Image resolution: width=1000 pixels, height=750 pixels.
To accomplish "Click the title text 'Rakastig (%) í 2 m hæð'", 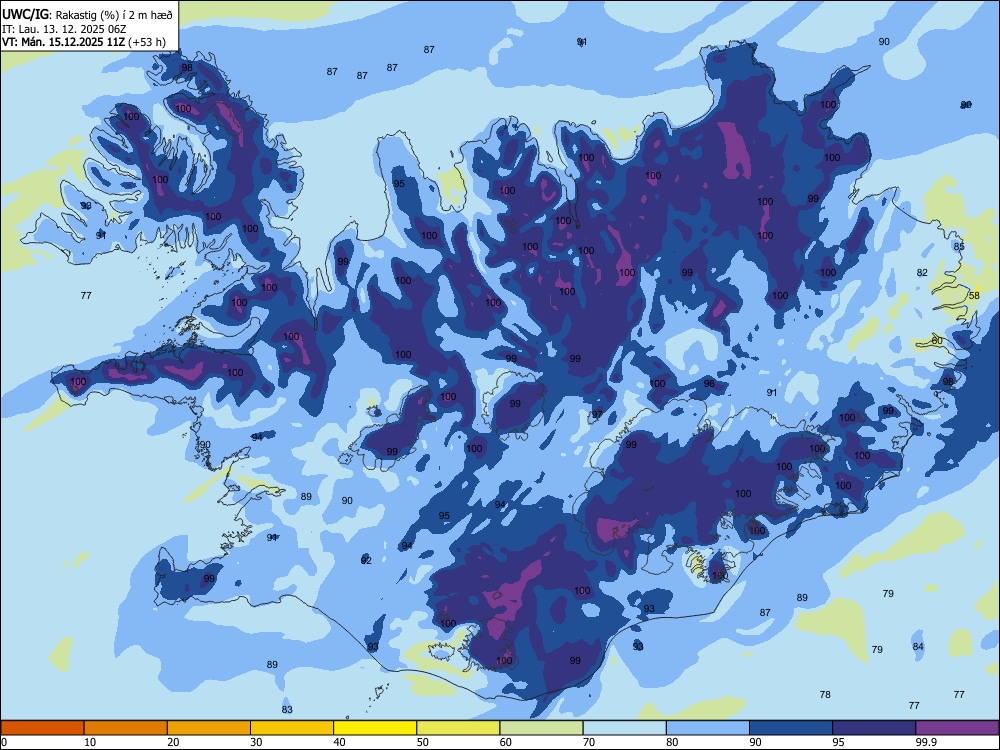I will click(115, 15).
